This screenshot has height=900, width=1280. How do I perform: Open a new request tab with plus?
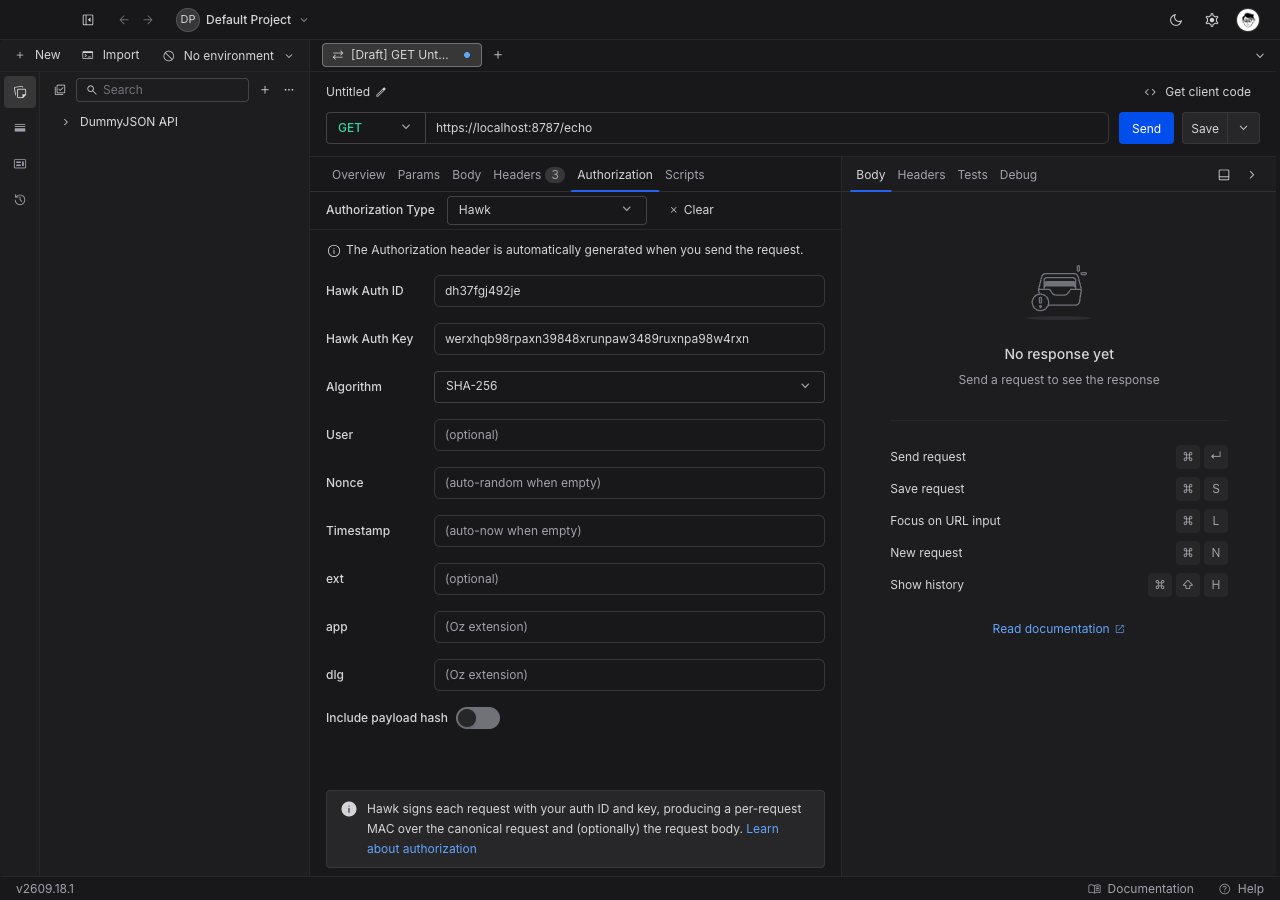click(498, 55)
